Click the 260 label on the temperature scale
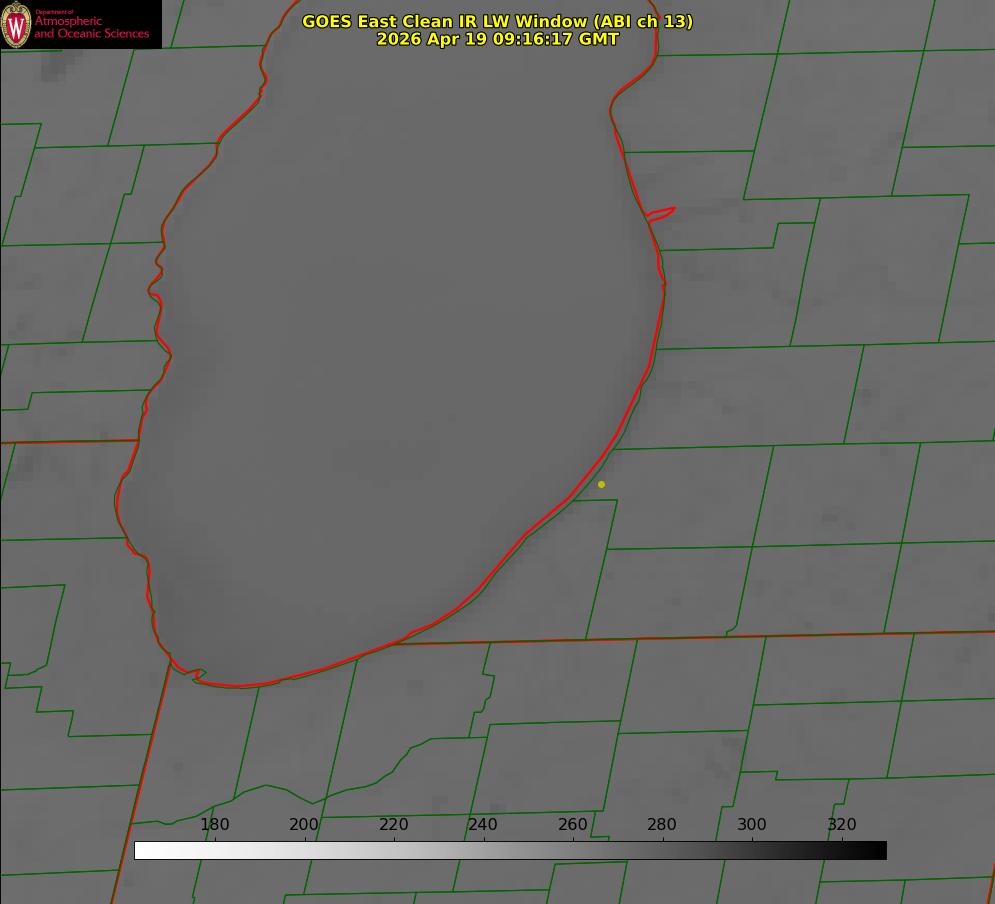 tap(572, 824)
